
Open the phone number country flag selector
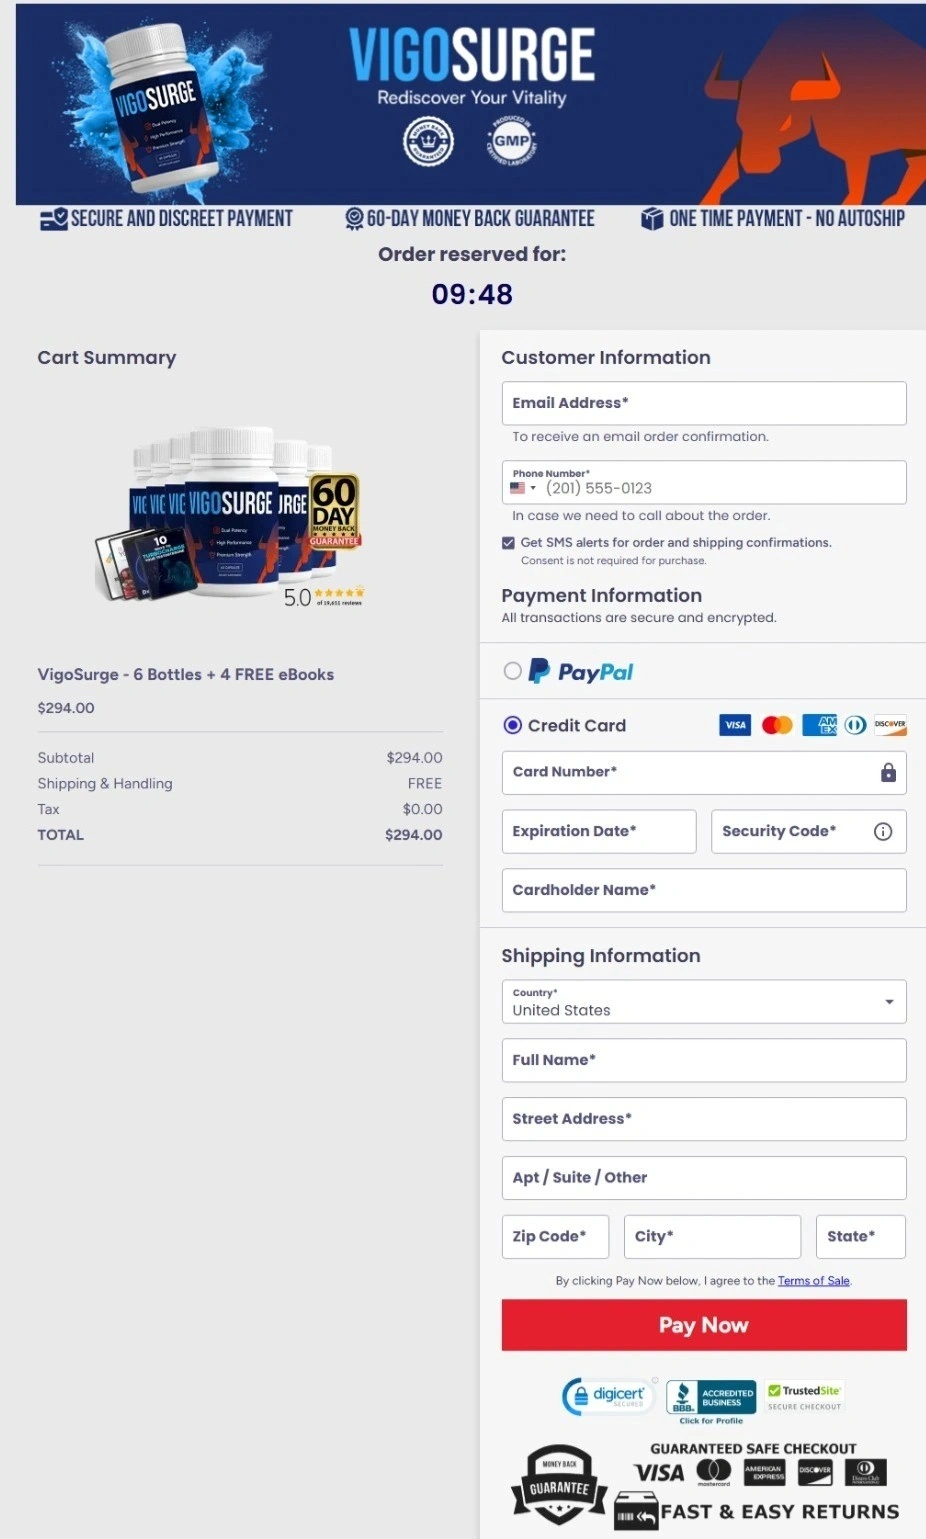click(x=521, y=488)
